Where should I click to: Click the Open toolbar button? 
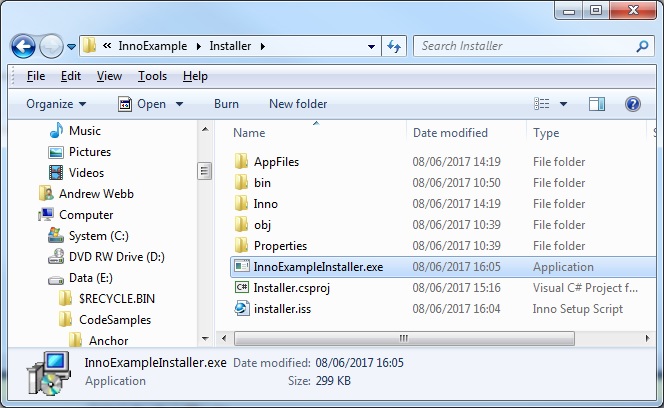tap(142, 104)
